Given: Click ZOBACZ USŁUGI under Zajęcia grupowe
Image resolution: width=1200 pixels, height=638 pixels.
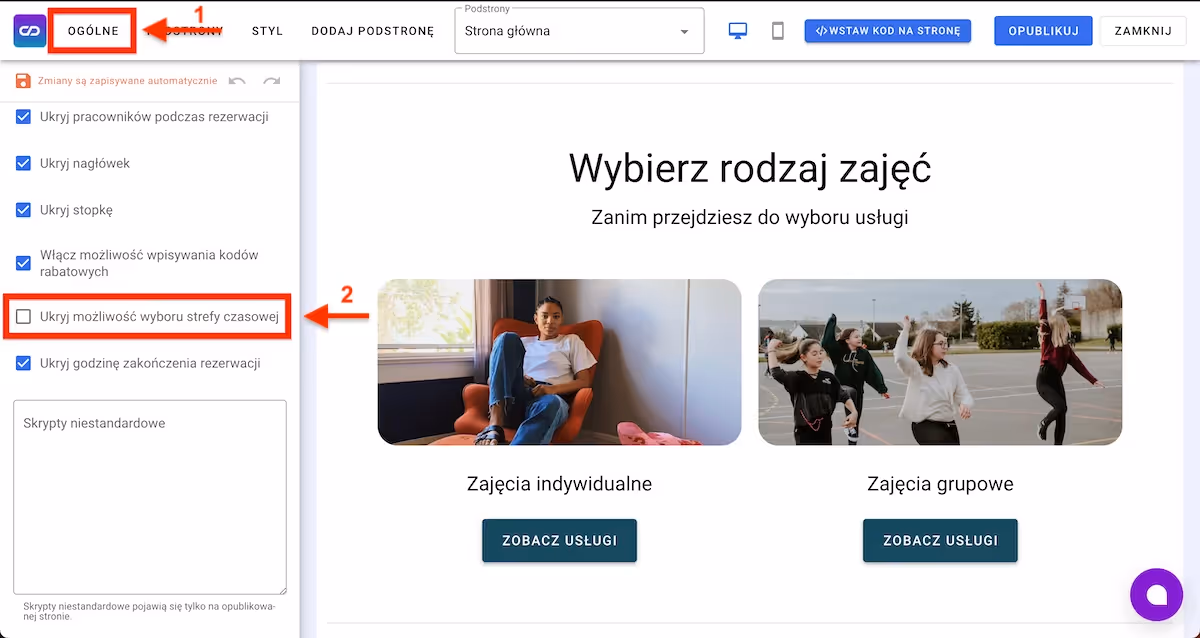Looking at the screenshot, I should tap(940, 540).
